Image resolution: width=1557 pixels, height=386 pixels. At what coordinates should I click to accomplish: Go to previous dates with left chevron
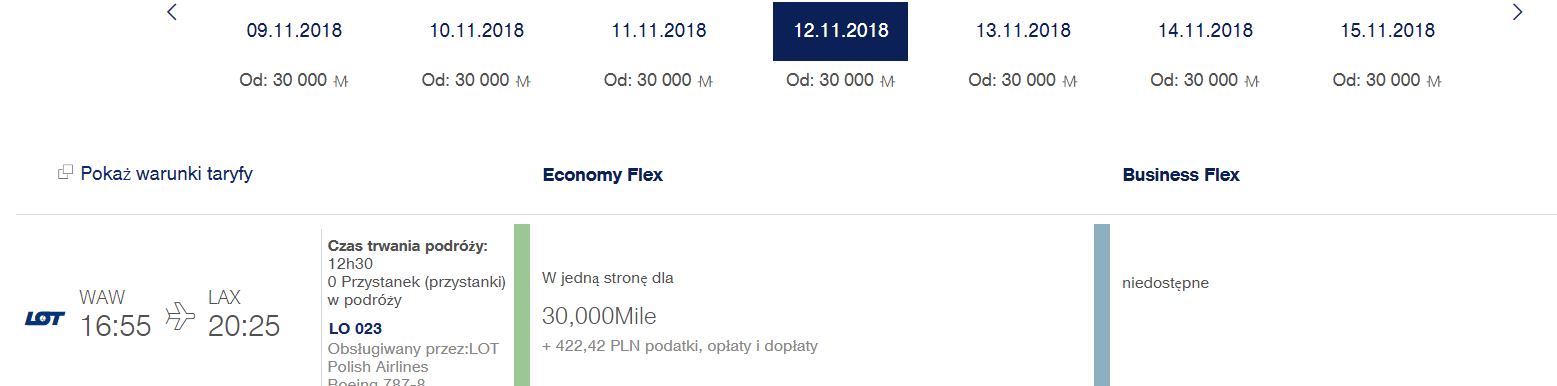tap(171, 12)
